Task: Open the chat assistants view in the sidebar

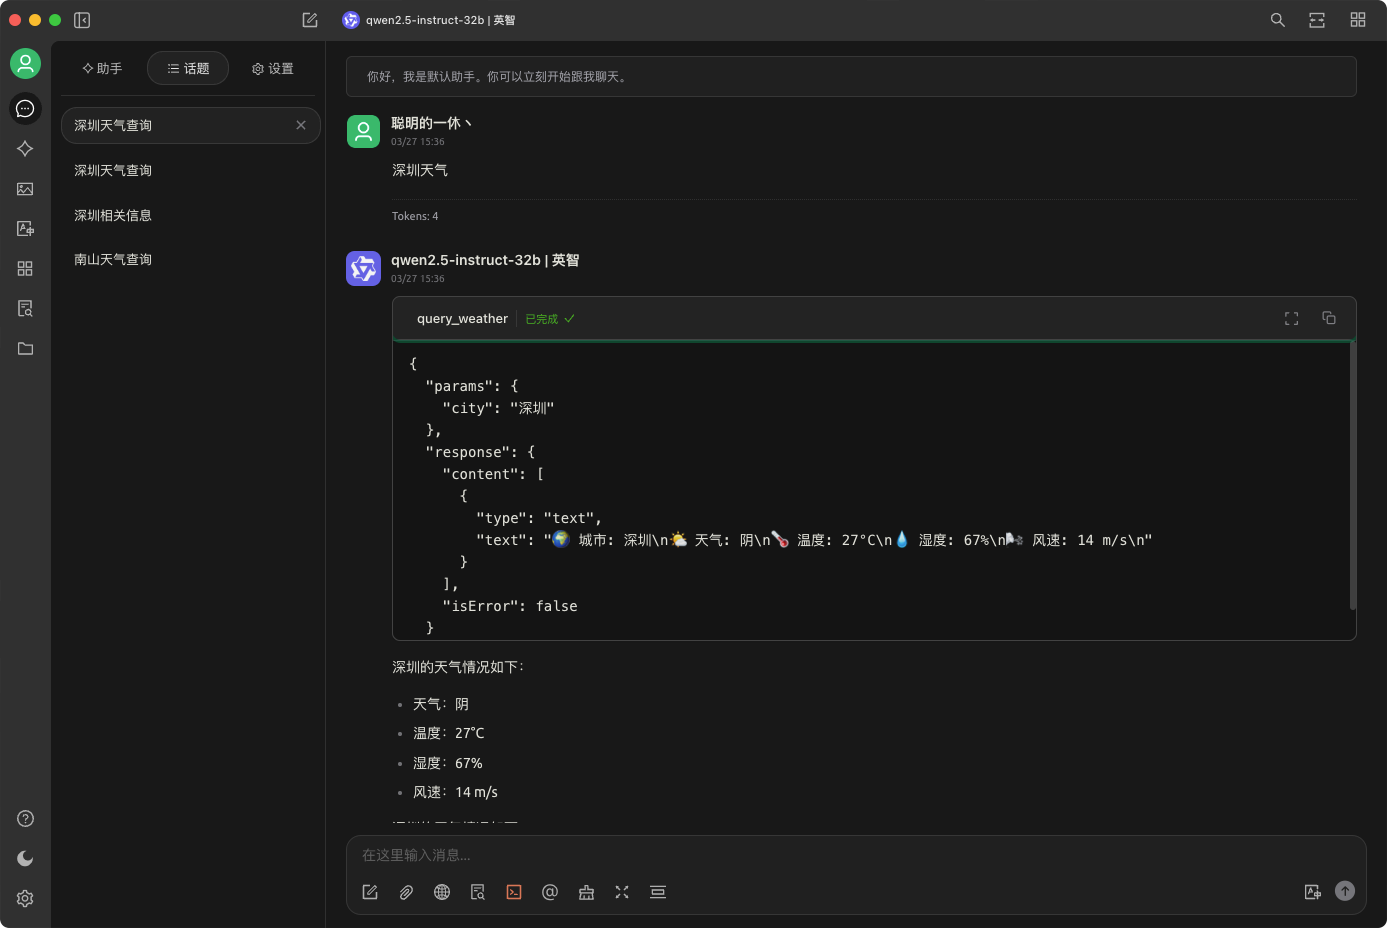Action: coord(25,108)
